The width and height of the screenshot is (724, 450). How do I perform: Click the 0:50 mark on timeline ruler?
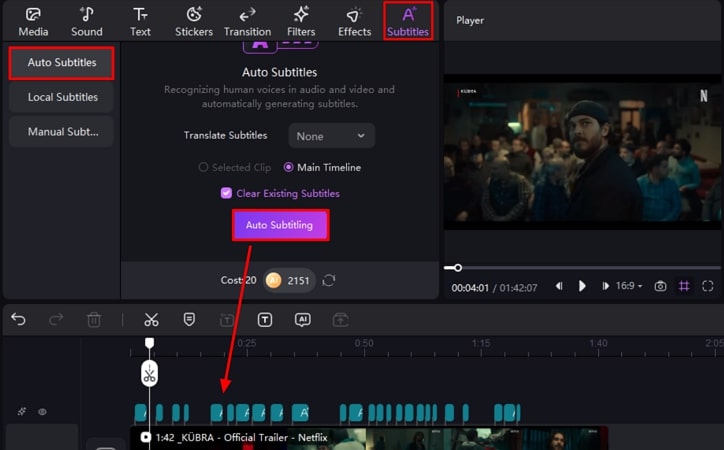click(x=364, y=343)
